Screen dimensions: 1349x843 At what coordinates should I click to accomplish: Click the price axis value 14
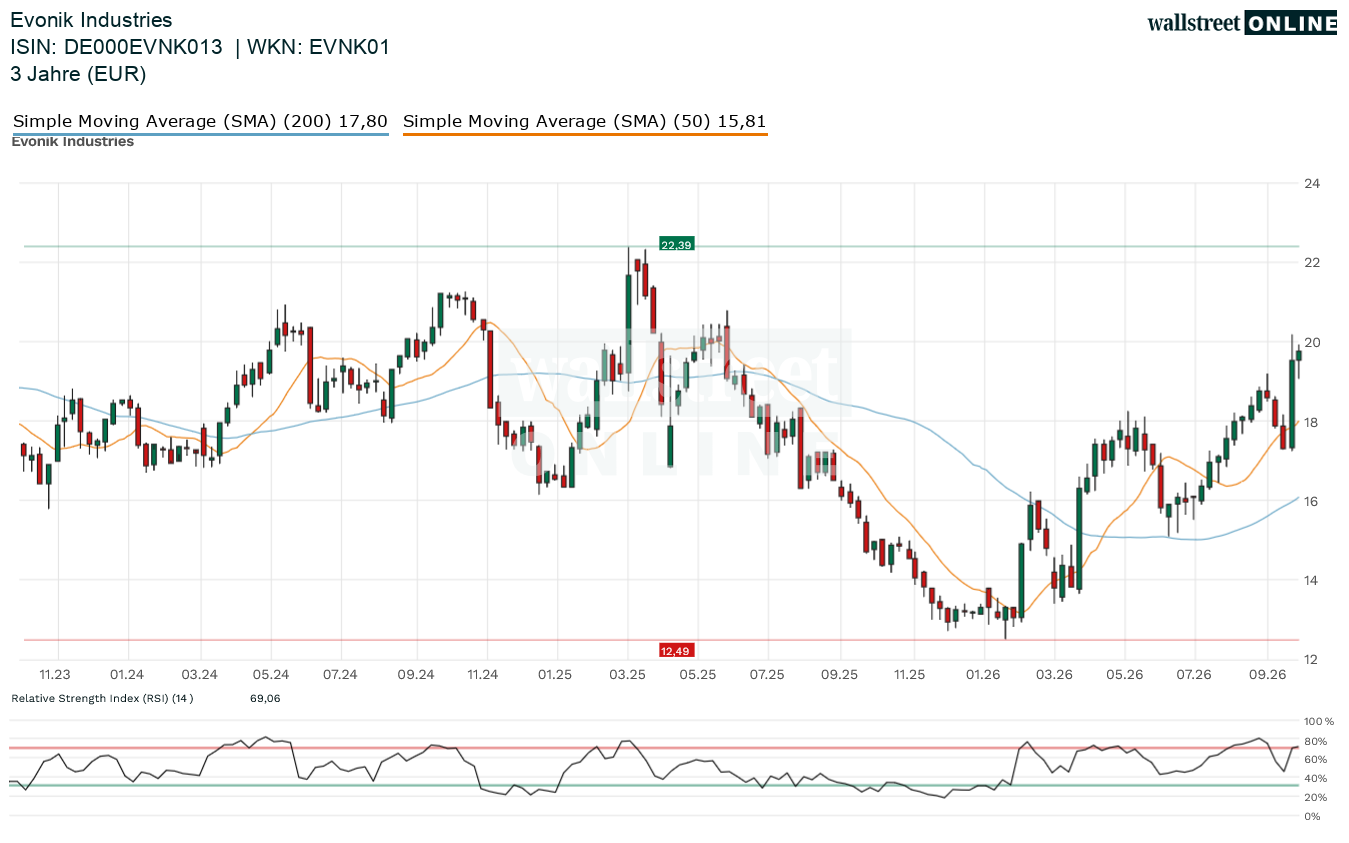coord(1312,580)
